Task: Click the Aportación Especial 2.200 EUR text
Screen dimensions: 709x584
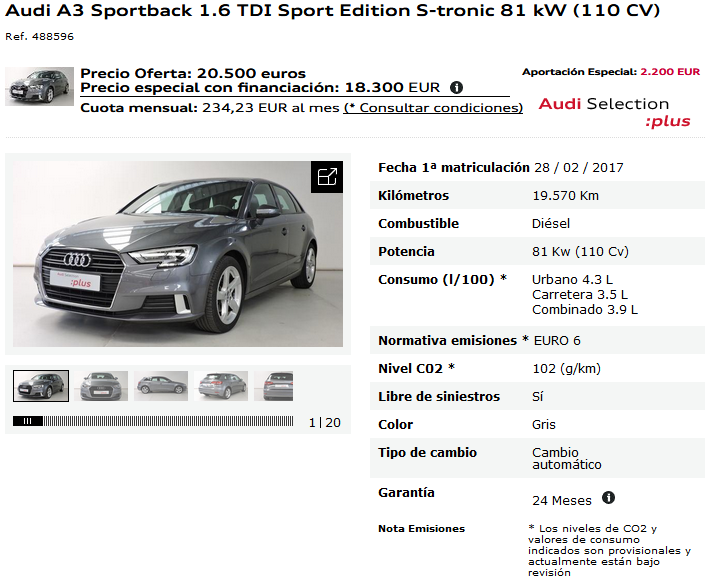Action: pyautogui.click(x=611, y=72)
